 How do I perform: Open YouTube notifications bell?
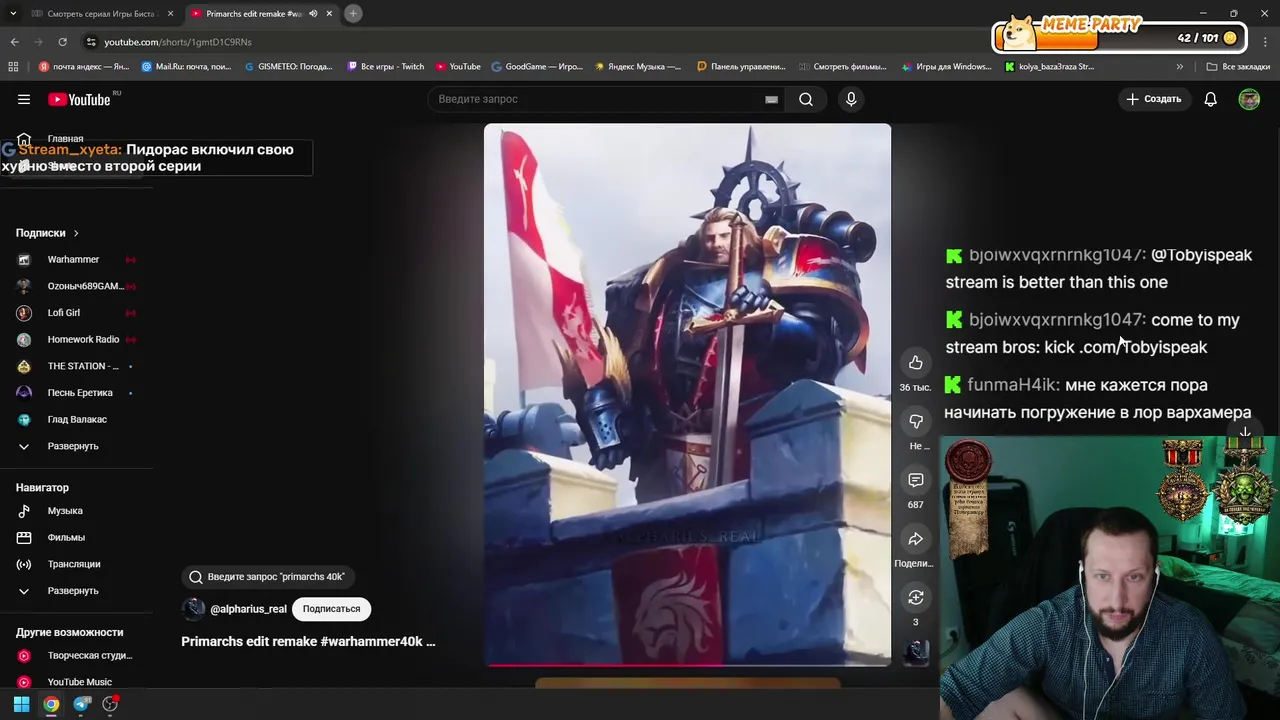[x=1210, y=99]
